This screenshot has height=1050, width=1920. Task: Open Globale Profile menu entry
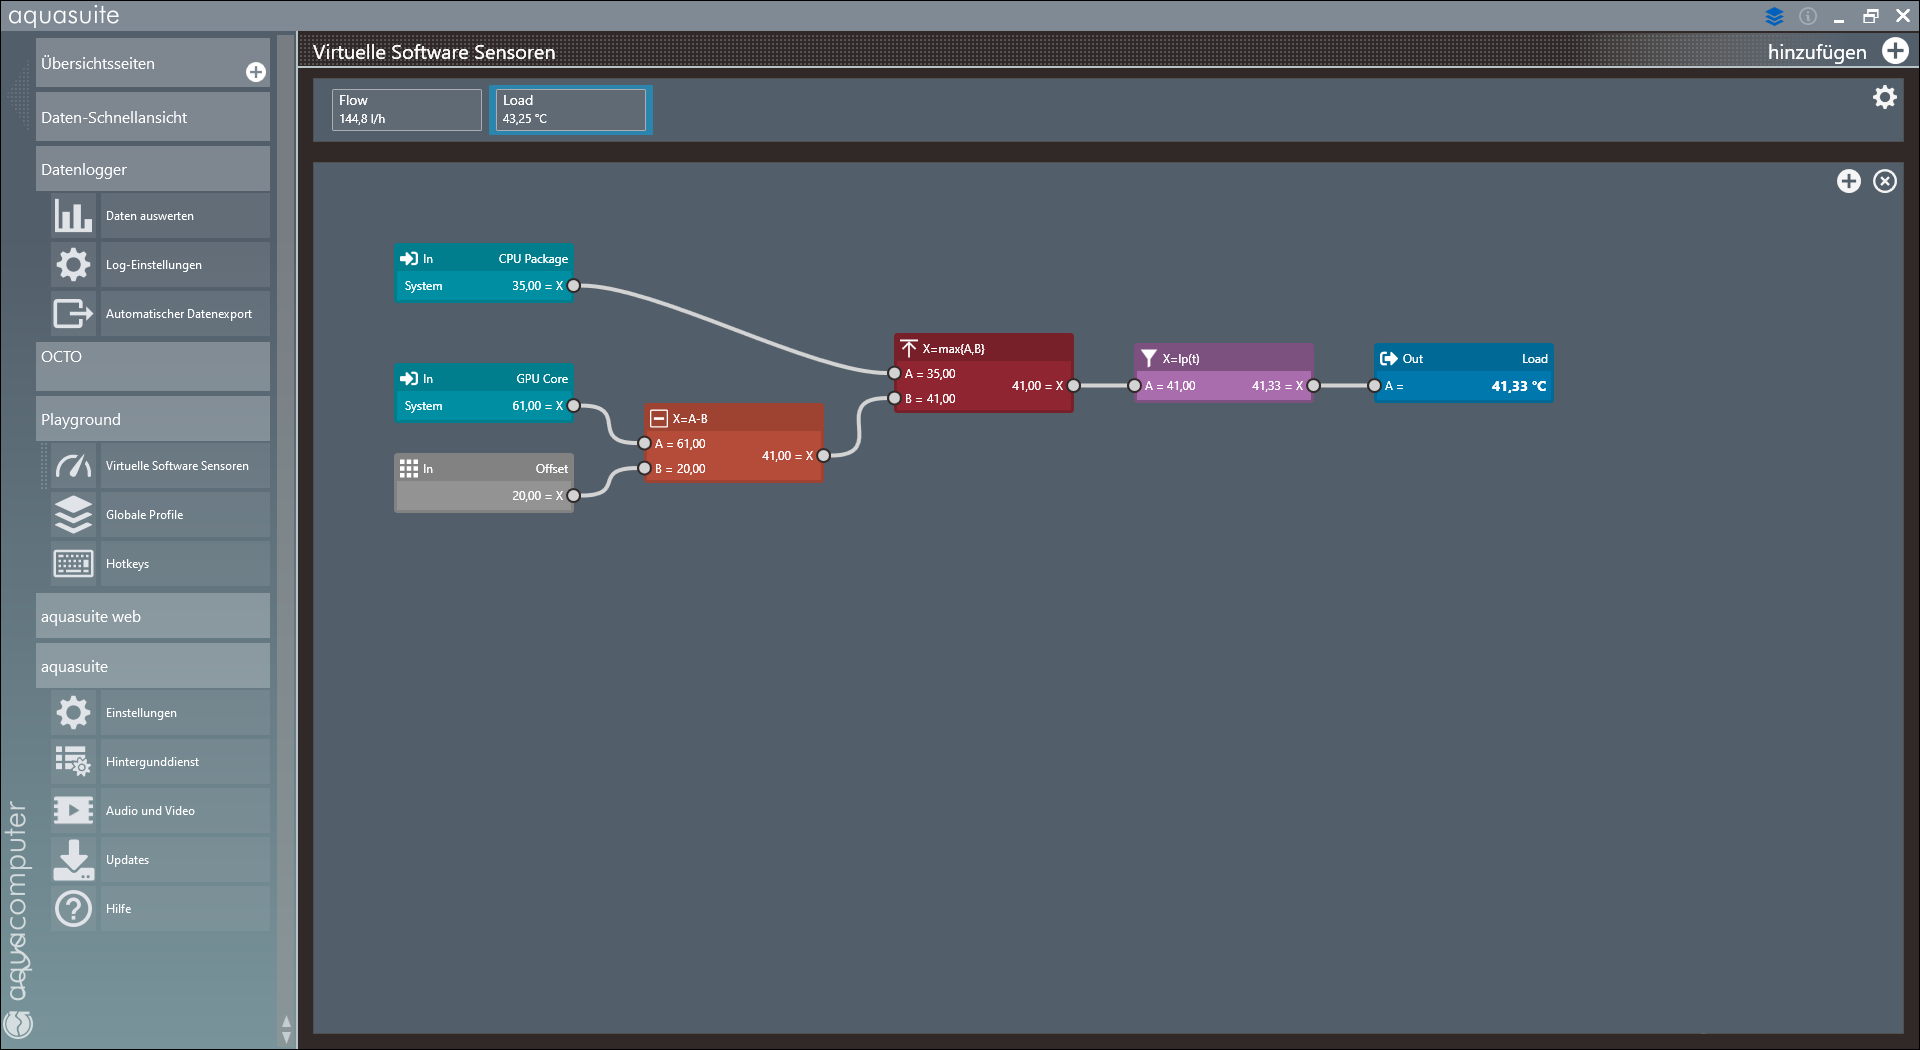(185, 515)
